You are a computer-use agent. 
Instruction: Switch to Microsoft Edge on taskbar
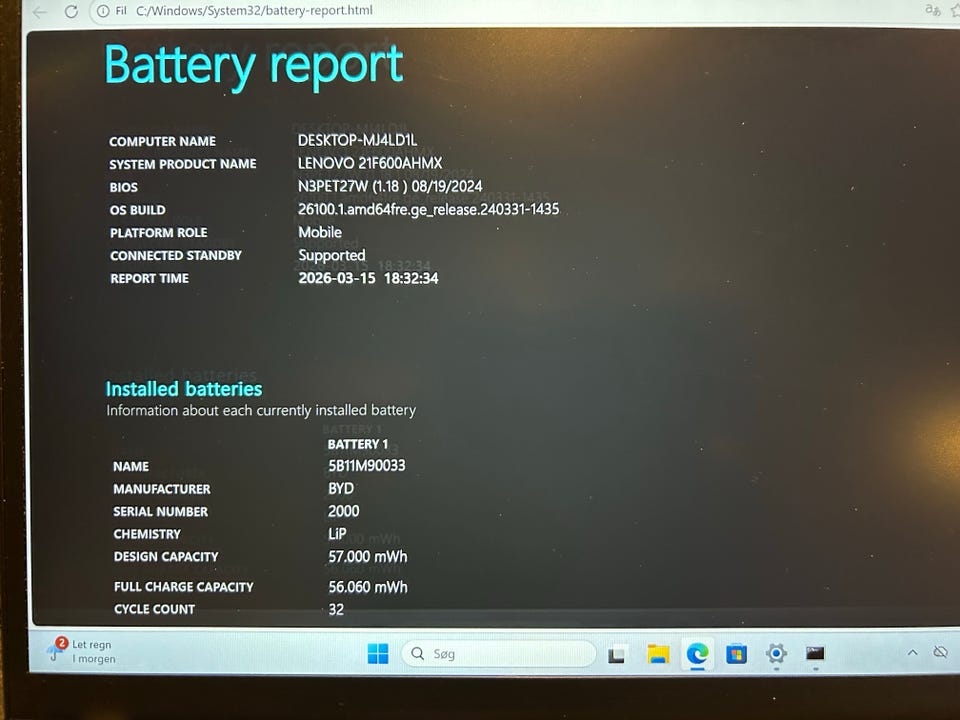(697, 654)
